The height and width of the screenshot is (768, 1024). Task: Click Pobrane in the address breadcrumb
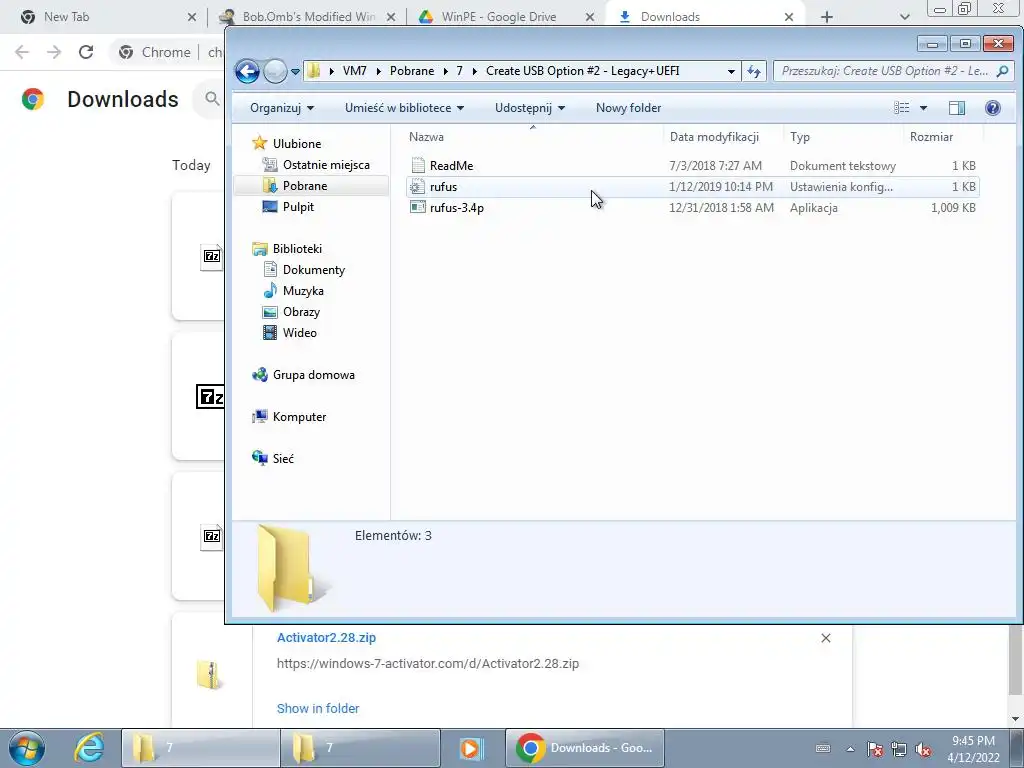click(412, 71)
